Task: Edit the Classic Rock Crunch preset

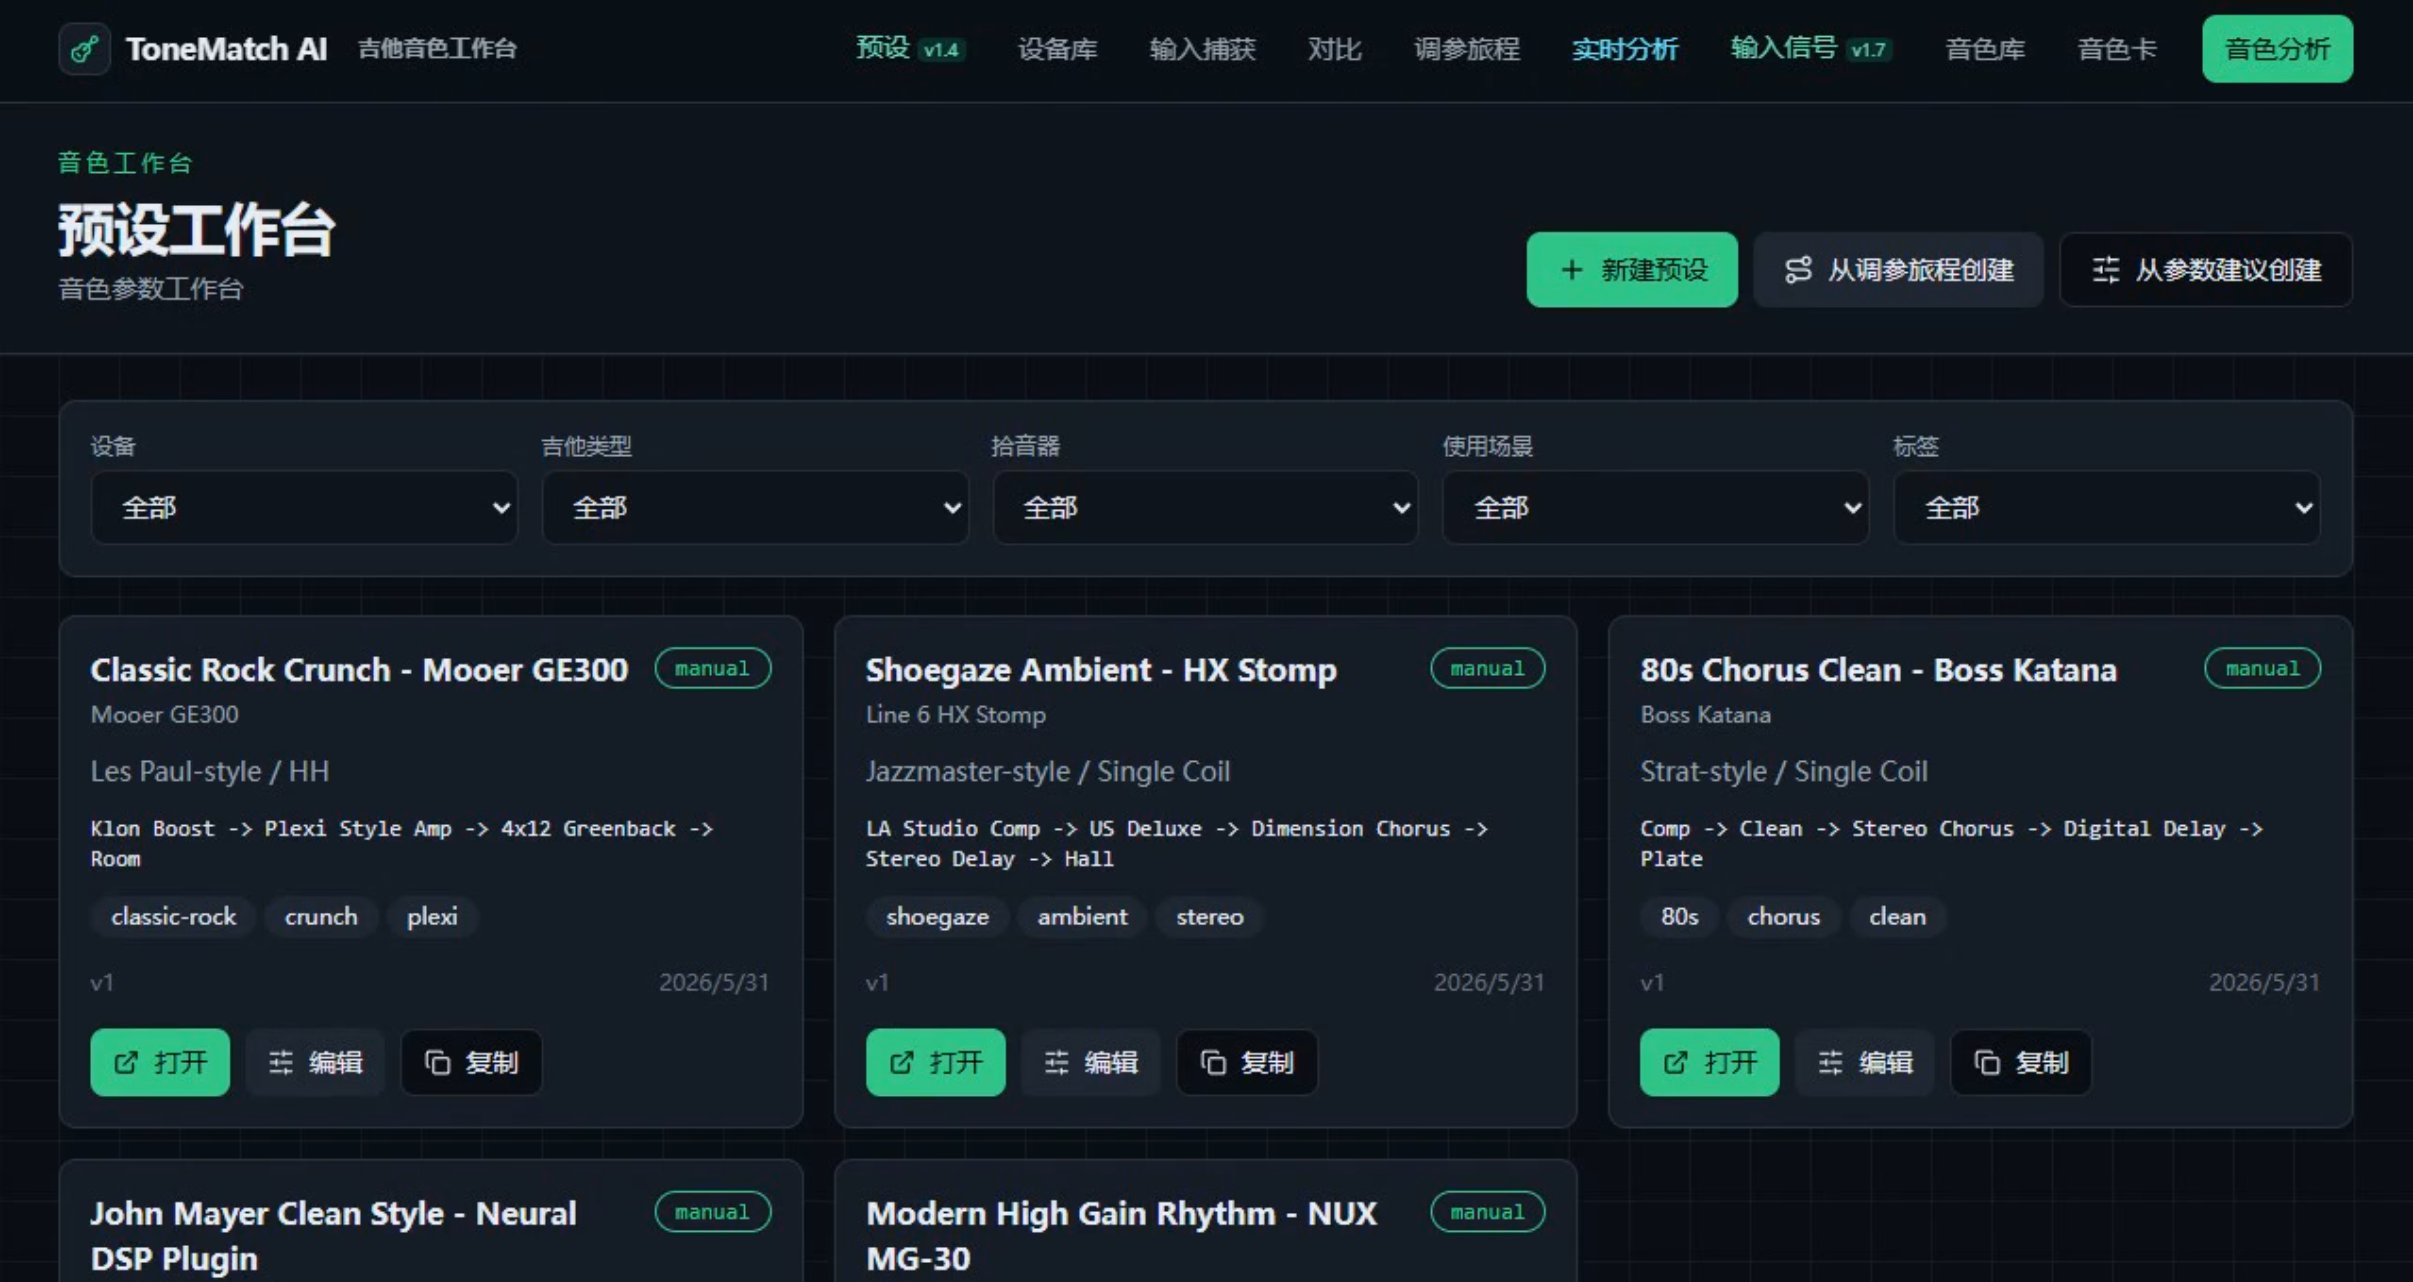Action: (x=315, y=1062)
